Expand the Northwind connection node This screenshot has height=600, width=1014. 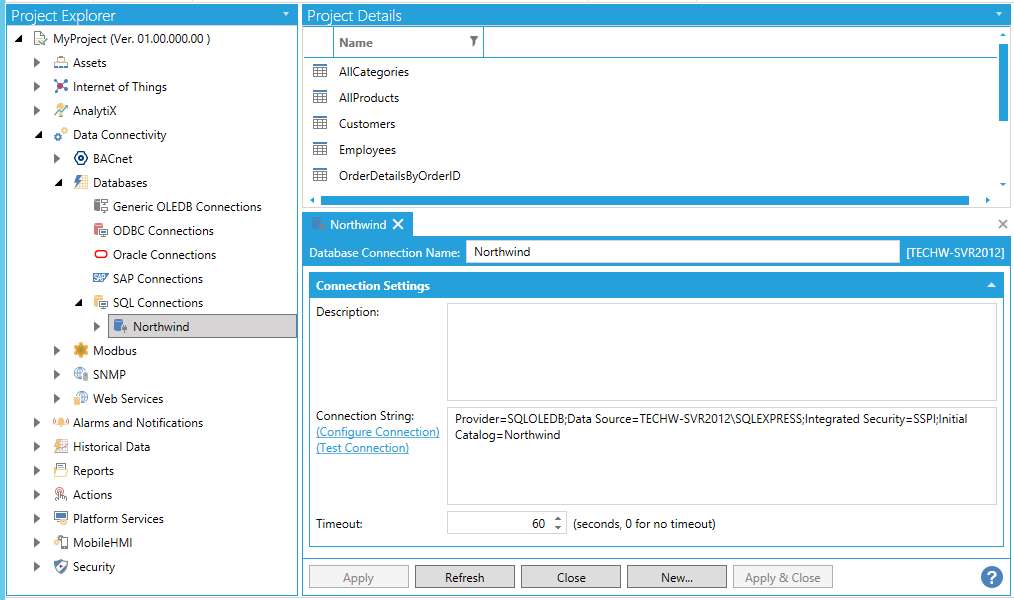(x=97, y=326)
